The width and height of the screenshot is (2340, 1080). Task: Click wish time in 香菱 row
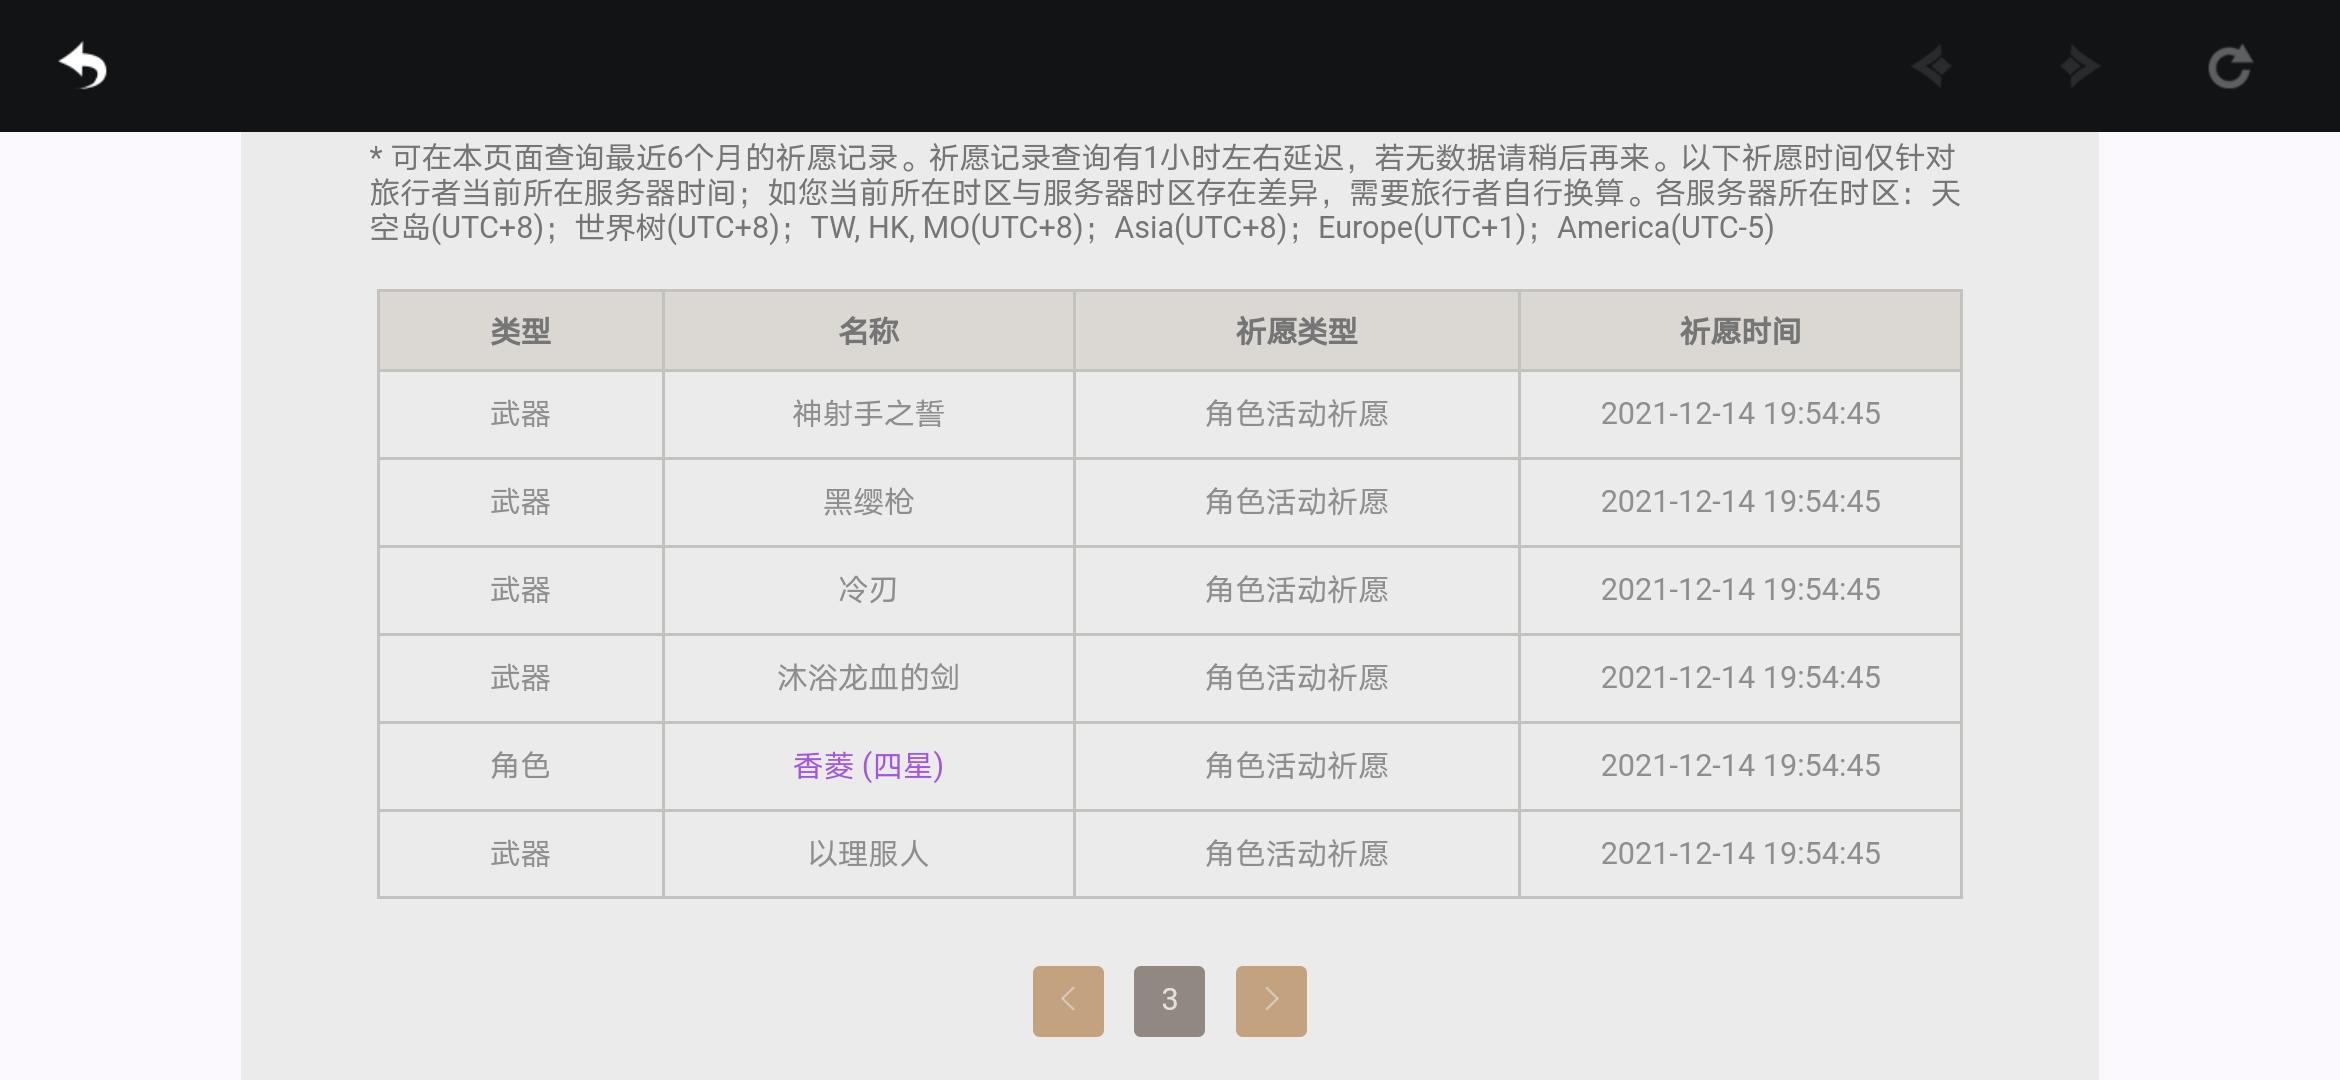point(1740,766)
